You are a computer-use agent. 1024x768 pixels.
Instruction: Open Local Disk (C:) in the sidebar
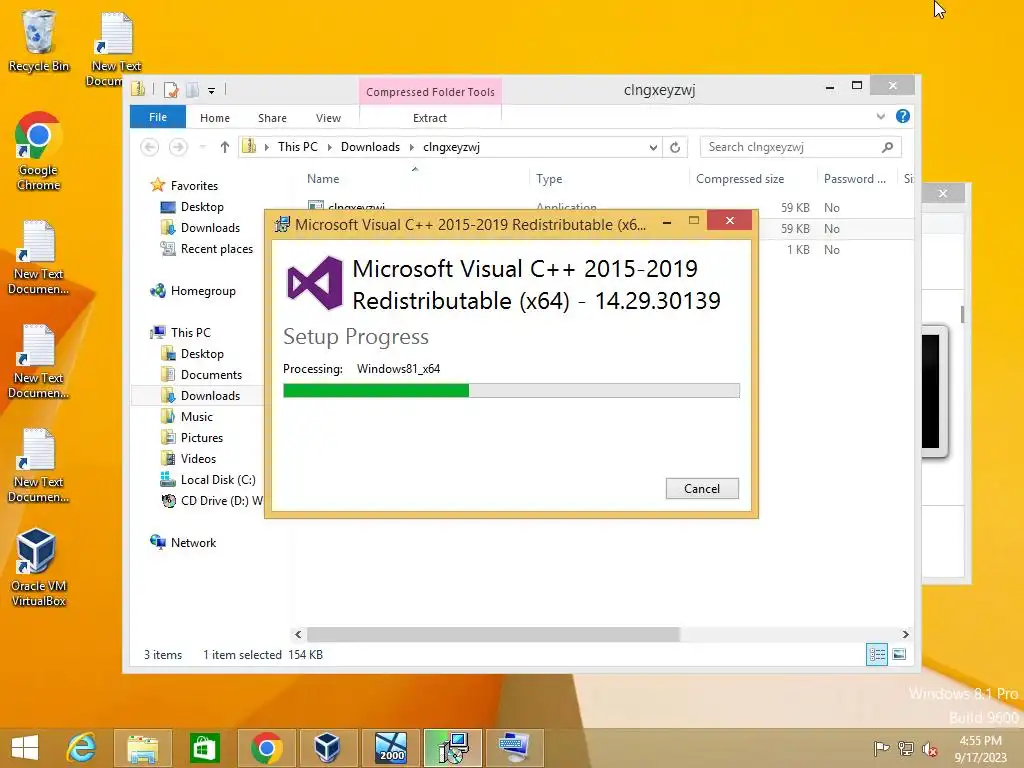tap(218, 479)
